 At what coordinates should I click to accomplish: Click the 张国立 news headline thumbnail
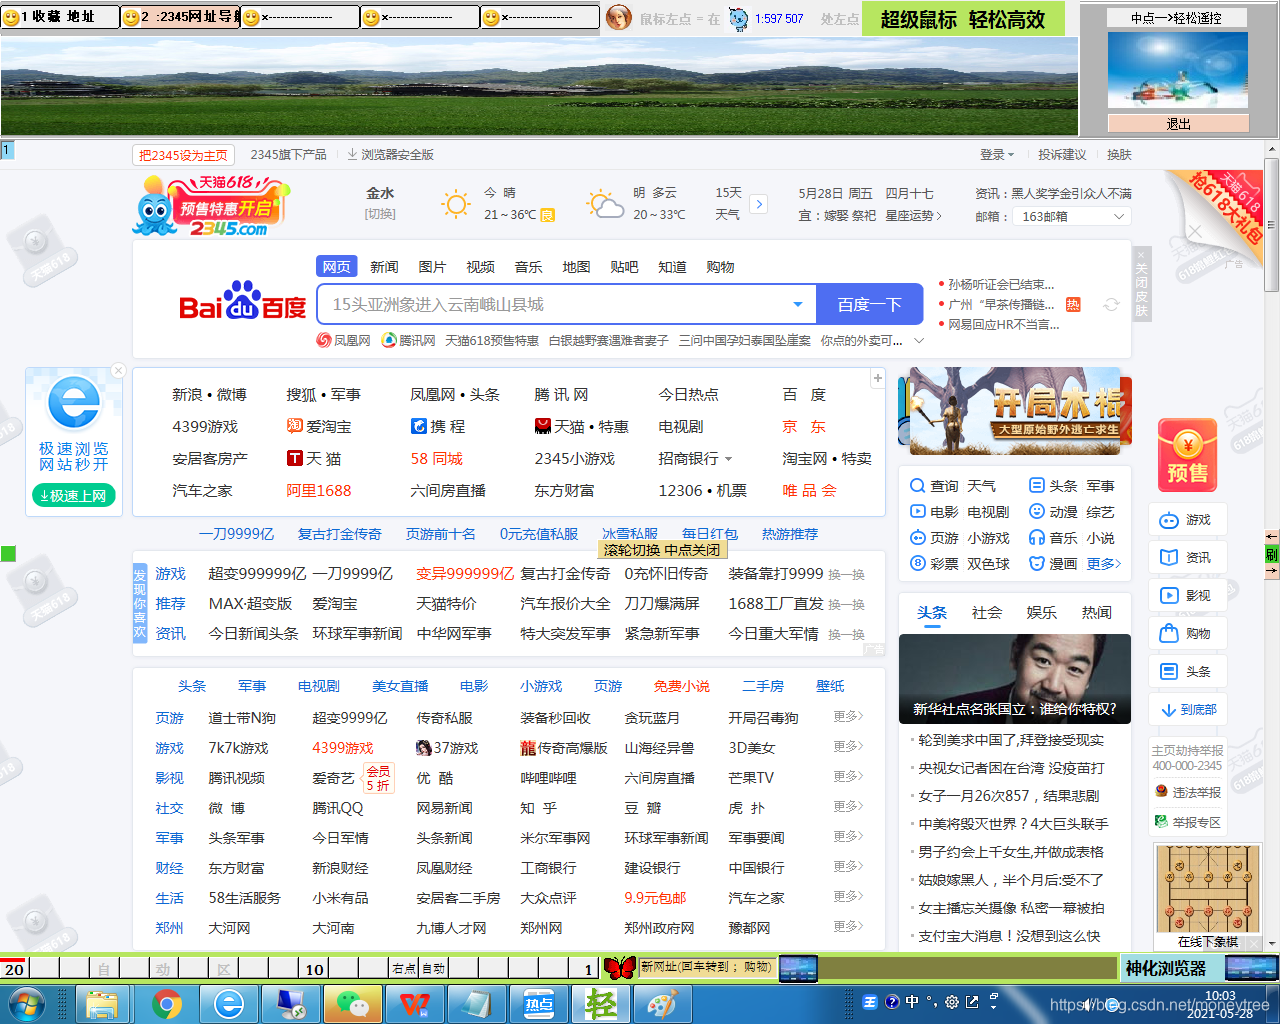tap(1015, 678)
